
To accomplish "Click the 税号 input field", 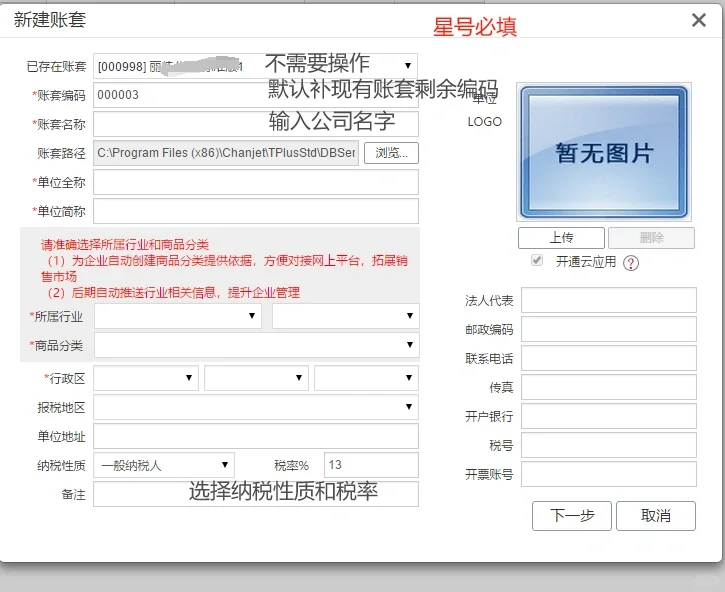I will pyautogui.click(x=609, y=445).
